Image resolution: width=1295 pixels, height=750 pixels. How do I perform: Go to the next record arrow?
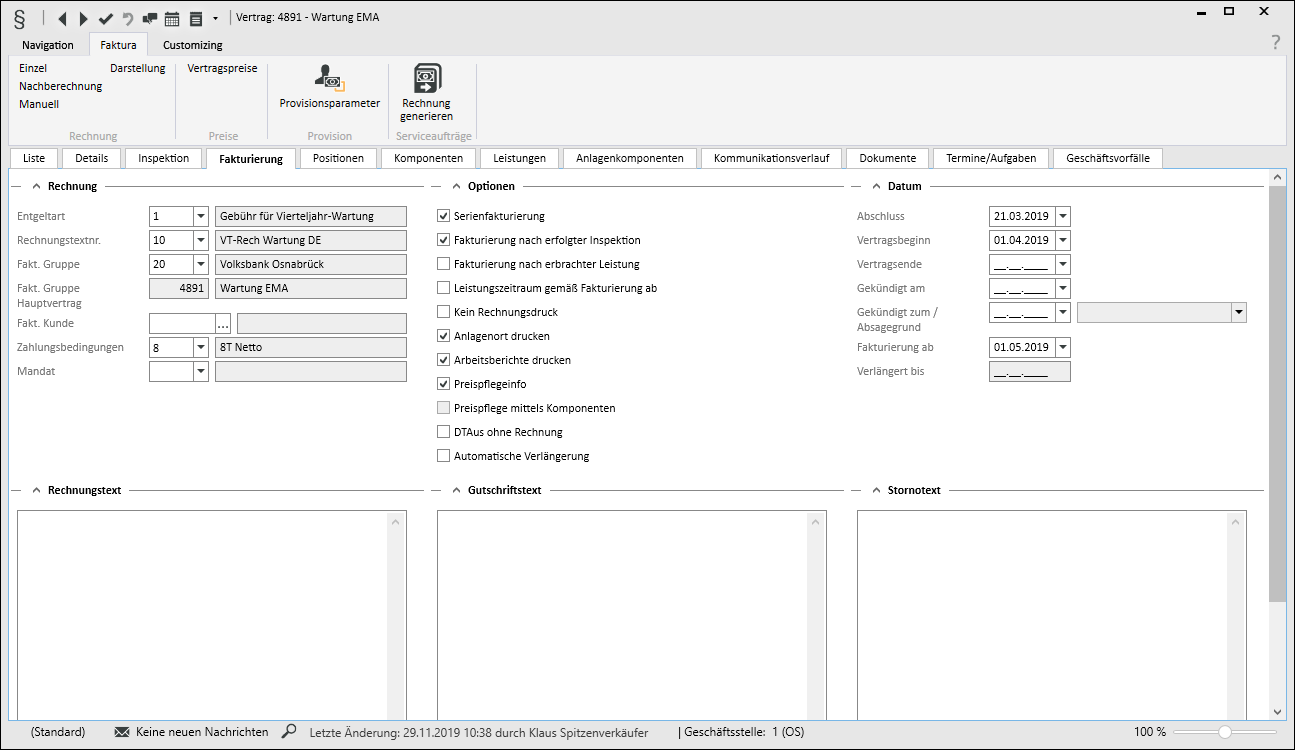pos(84,18)
